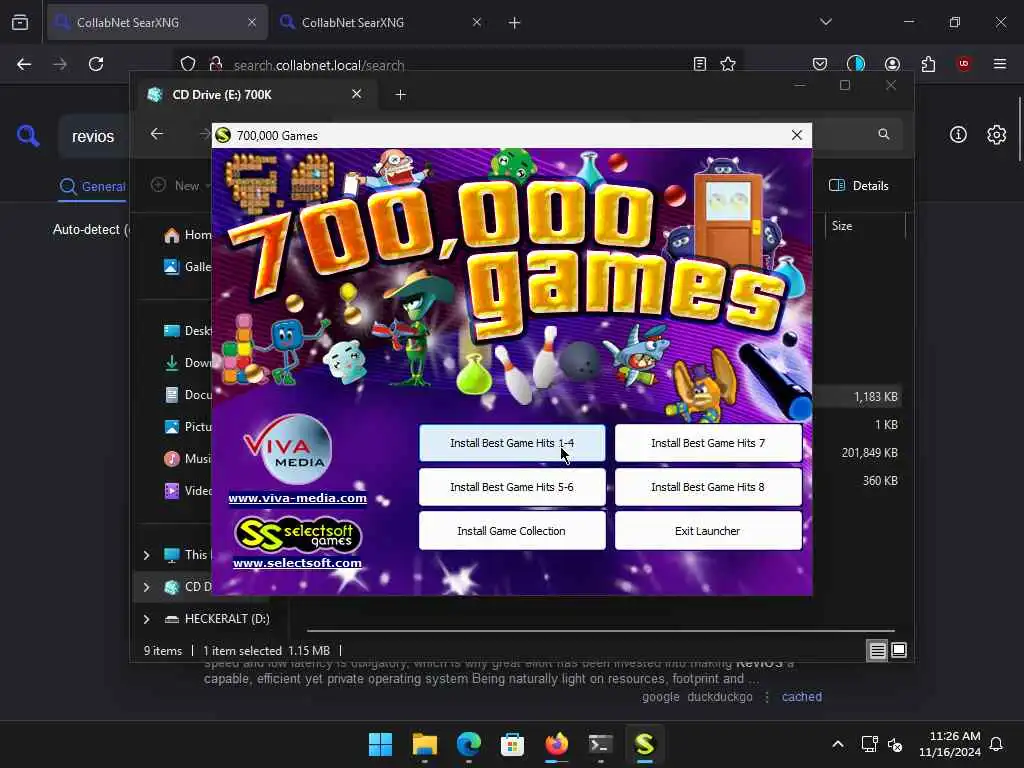Click Install Game Collection button
1024x768 pixels.
tap(512, 530)
